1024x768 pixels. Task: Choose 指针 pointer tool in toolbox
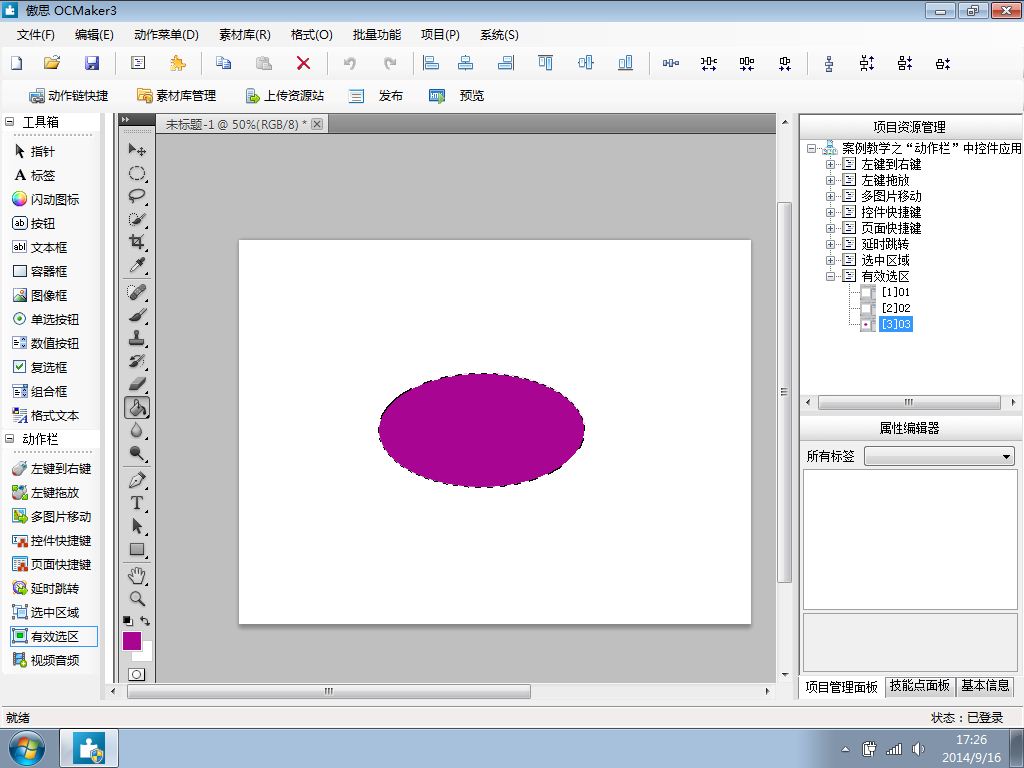click(x=34, y=152)
